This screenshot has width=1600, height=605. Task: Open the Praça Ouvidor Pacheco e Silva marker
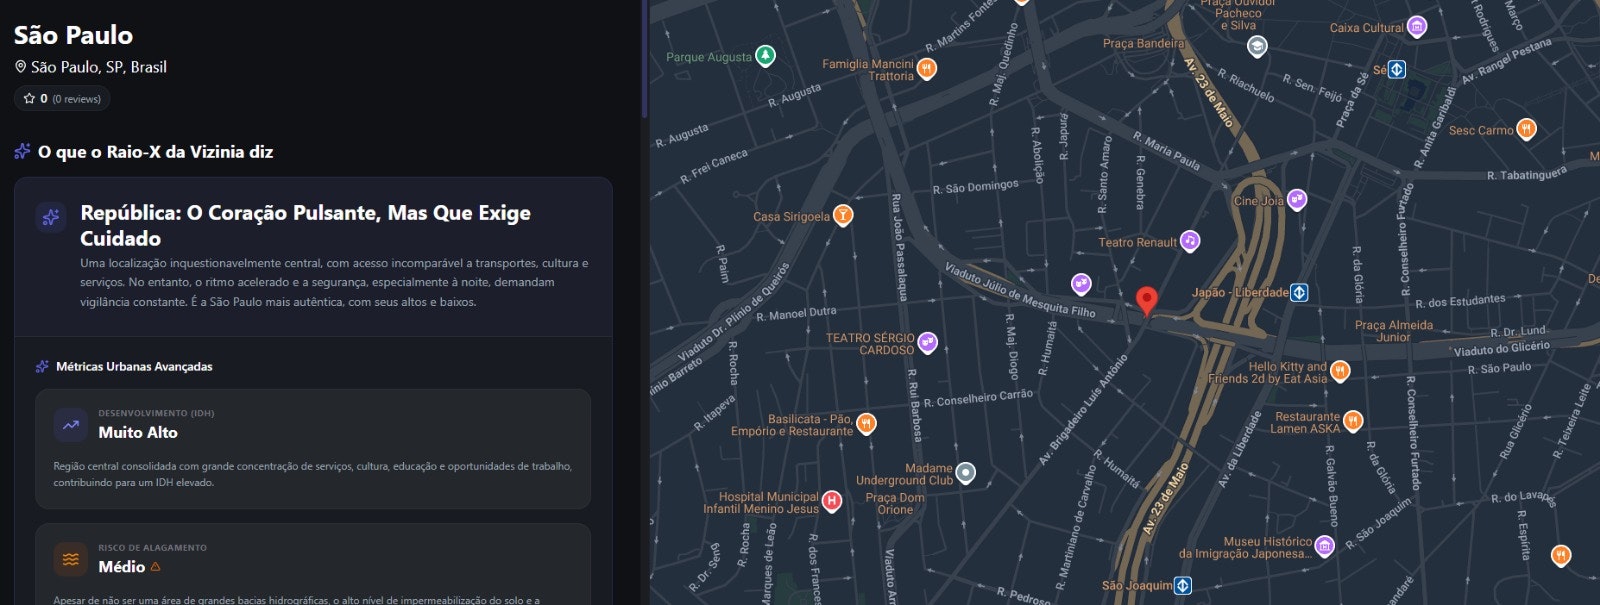[x=1258, y=46]
